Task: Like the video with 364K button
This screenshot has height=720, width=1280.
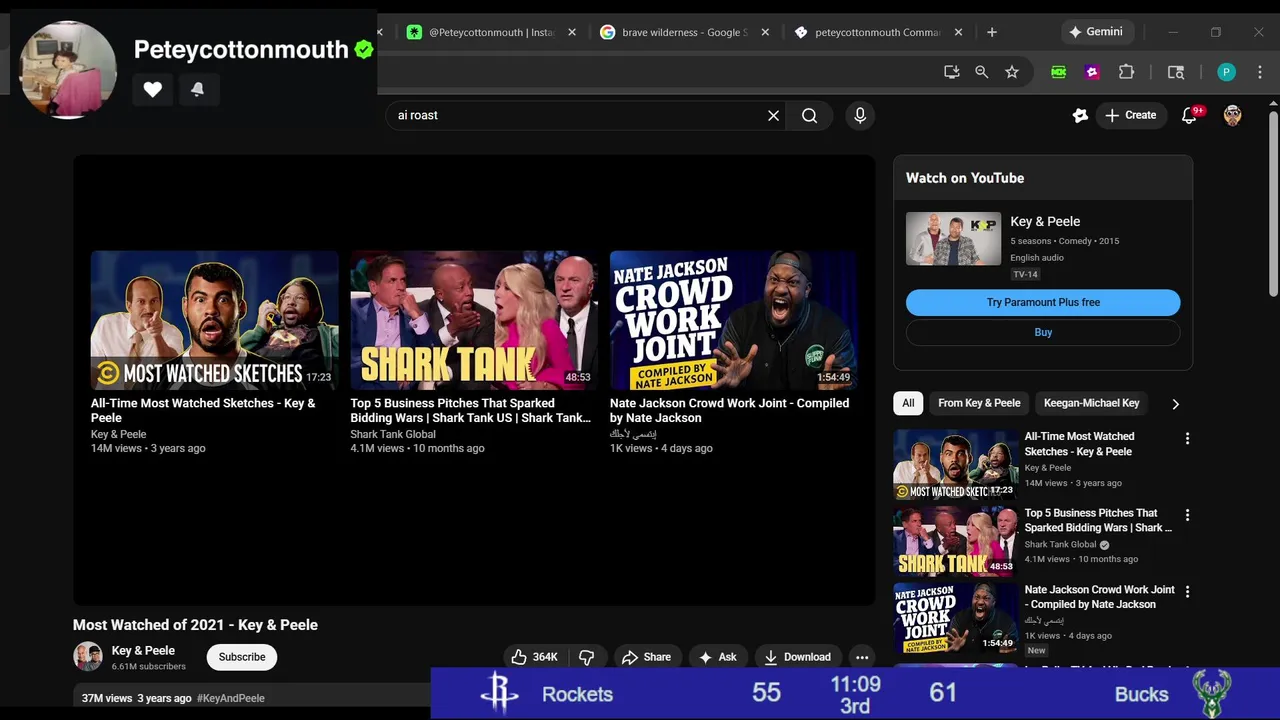Action: coord(534,657)
